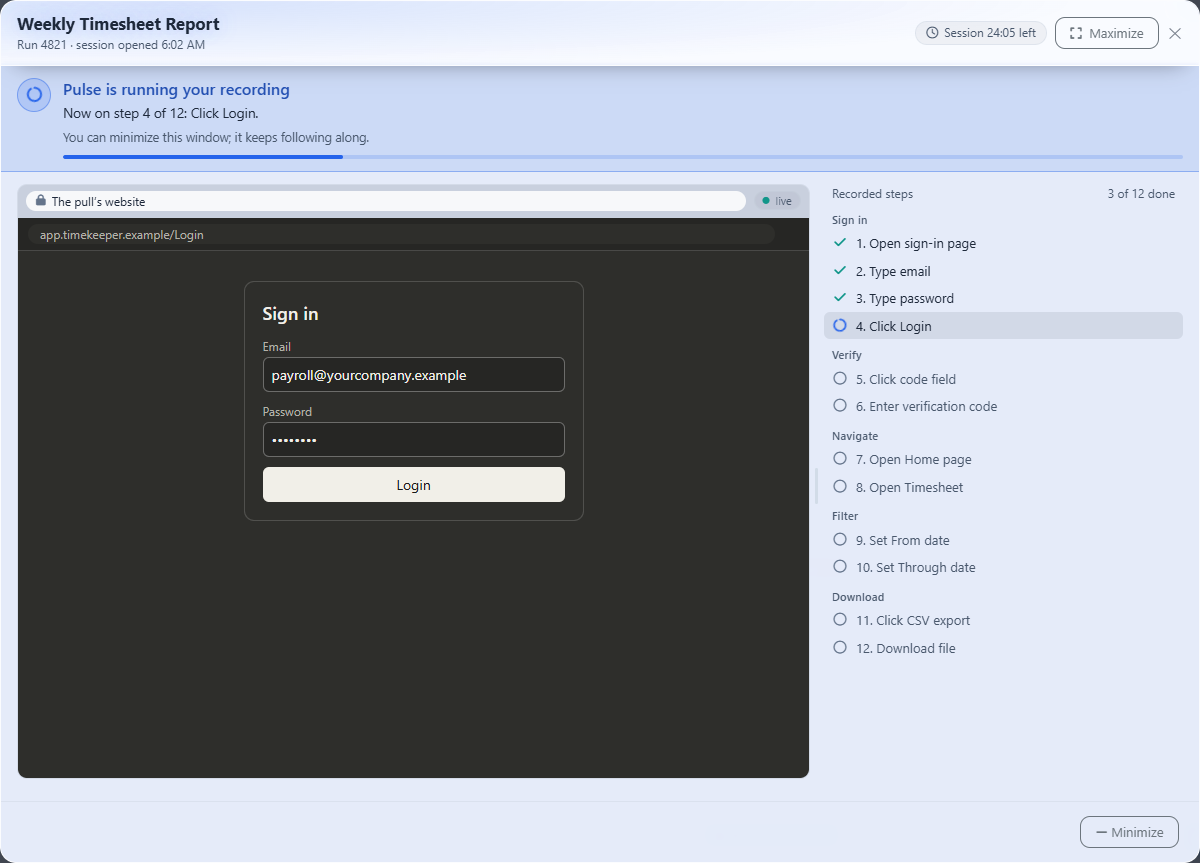
Task: Click the circle beside Click CSV export
Action: (840, 620)
